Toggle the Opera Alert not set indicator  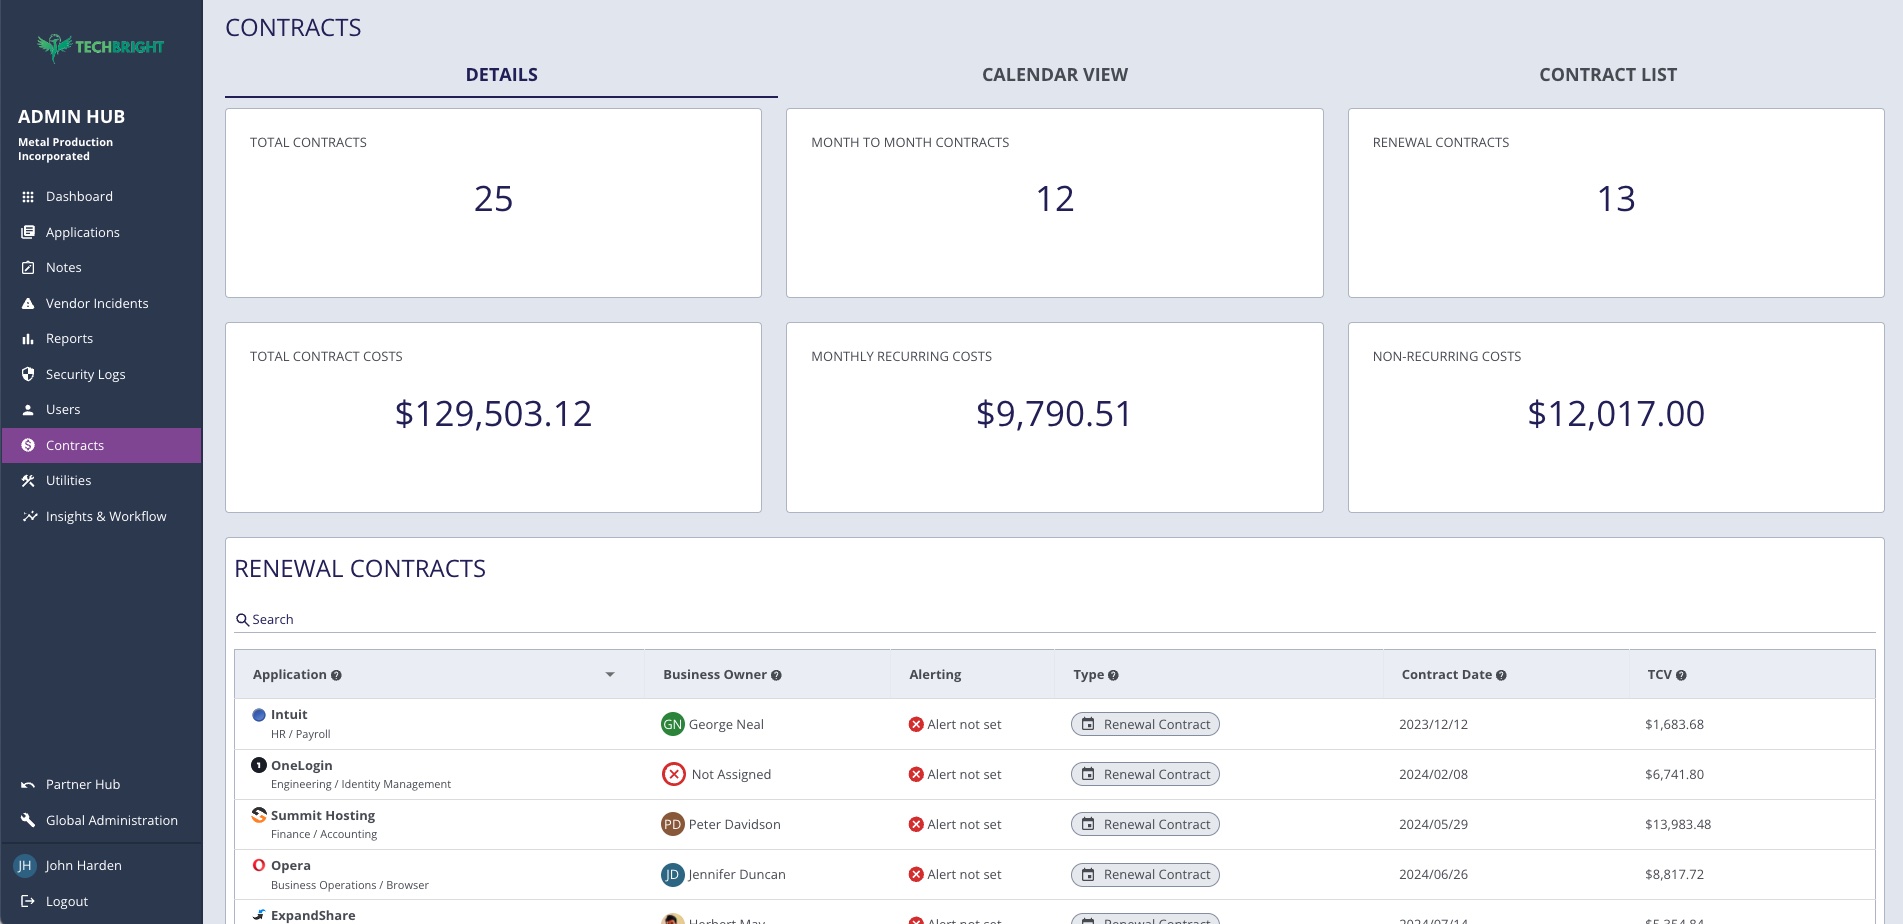click(915, 875)
